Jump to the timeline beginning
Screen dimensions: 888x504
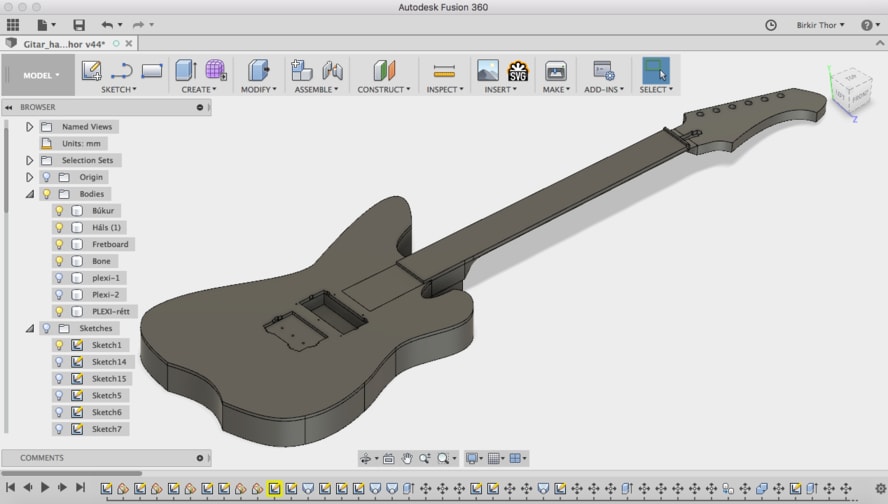pos(10,487)
